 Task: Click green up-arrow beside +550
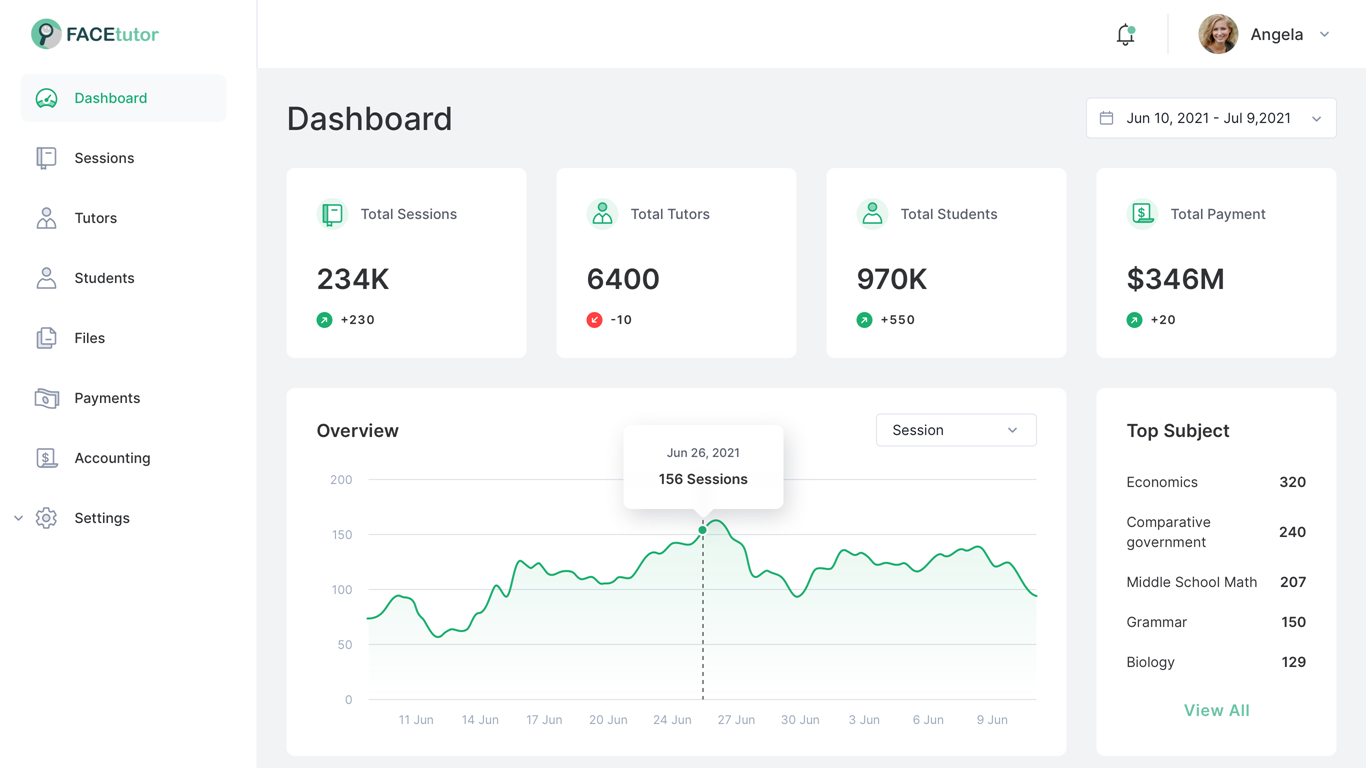coord(864,320)
